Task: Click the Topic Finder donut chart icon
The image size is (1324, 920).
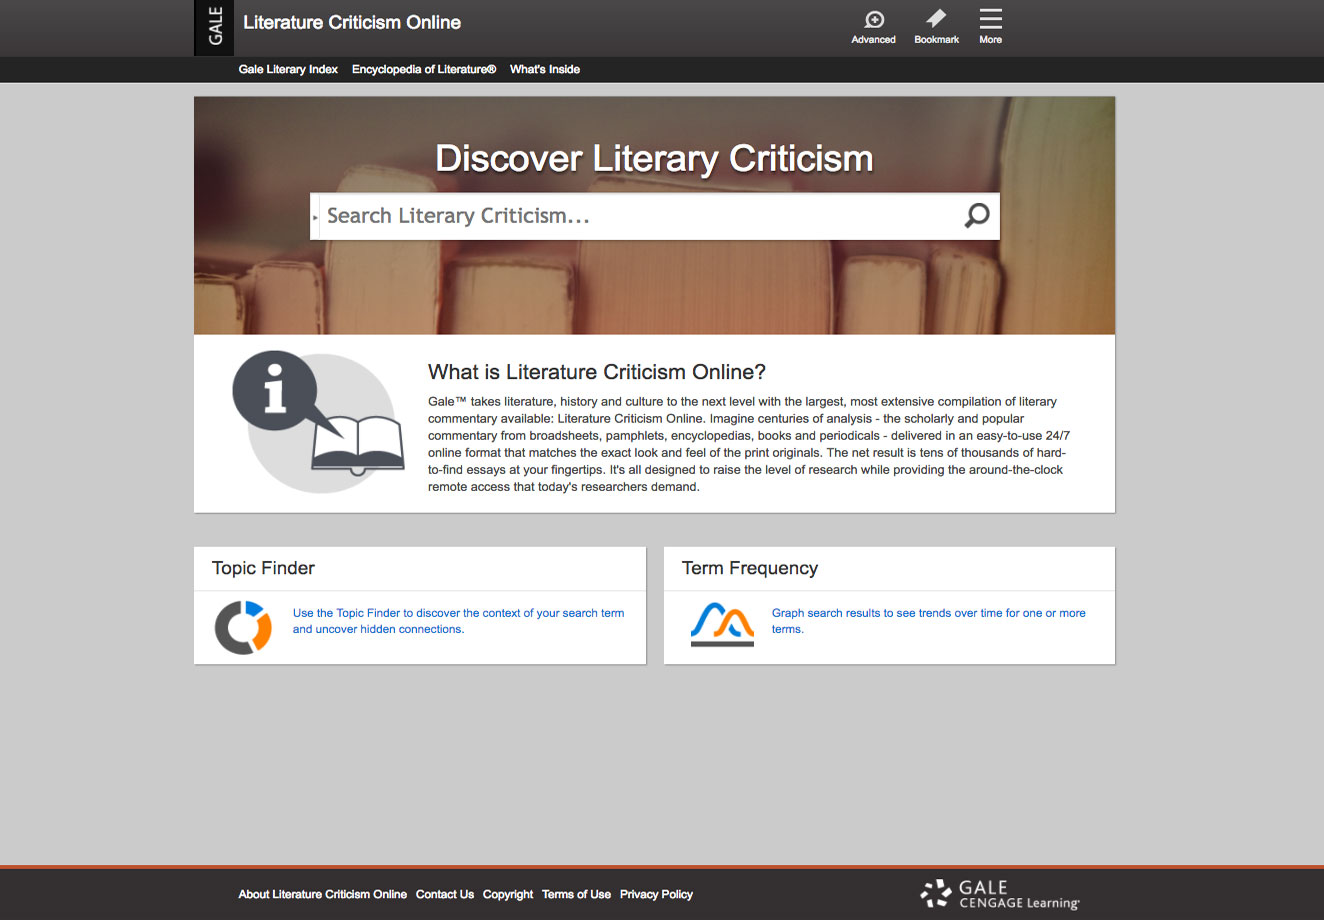Action: [x=243, y=627]
